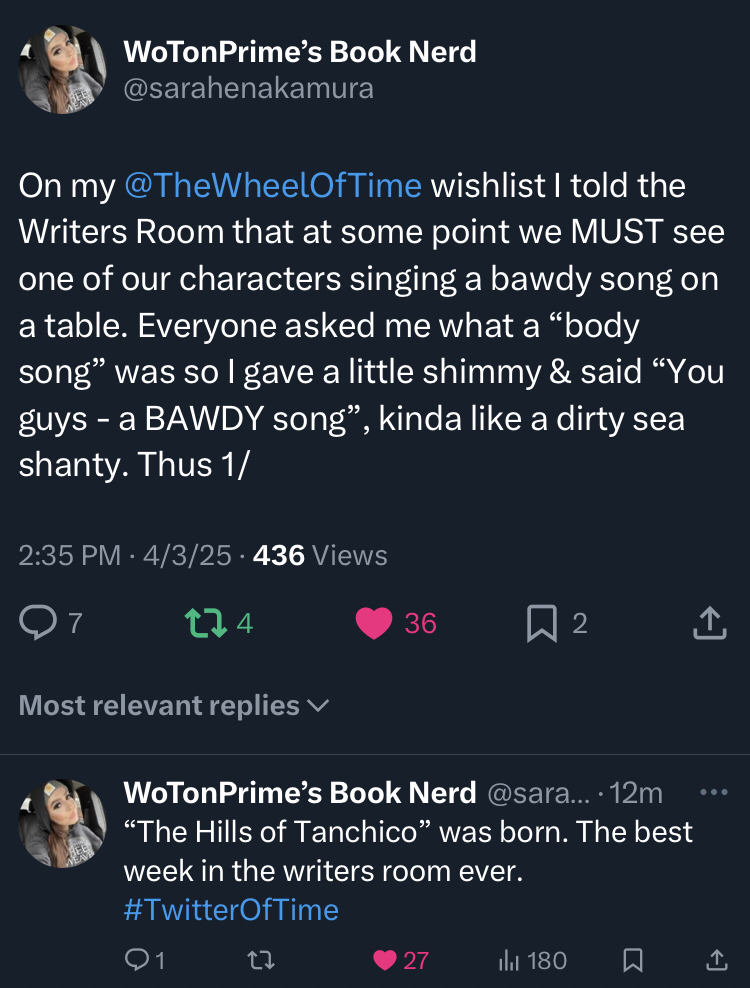The width and height of the screenshot is (750, 988).
Task: Open the @TheWheelOfTime mention link
Action: click(272, 186)
